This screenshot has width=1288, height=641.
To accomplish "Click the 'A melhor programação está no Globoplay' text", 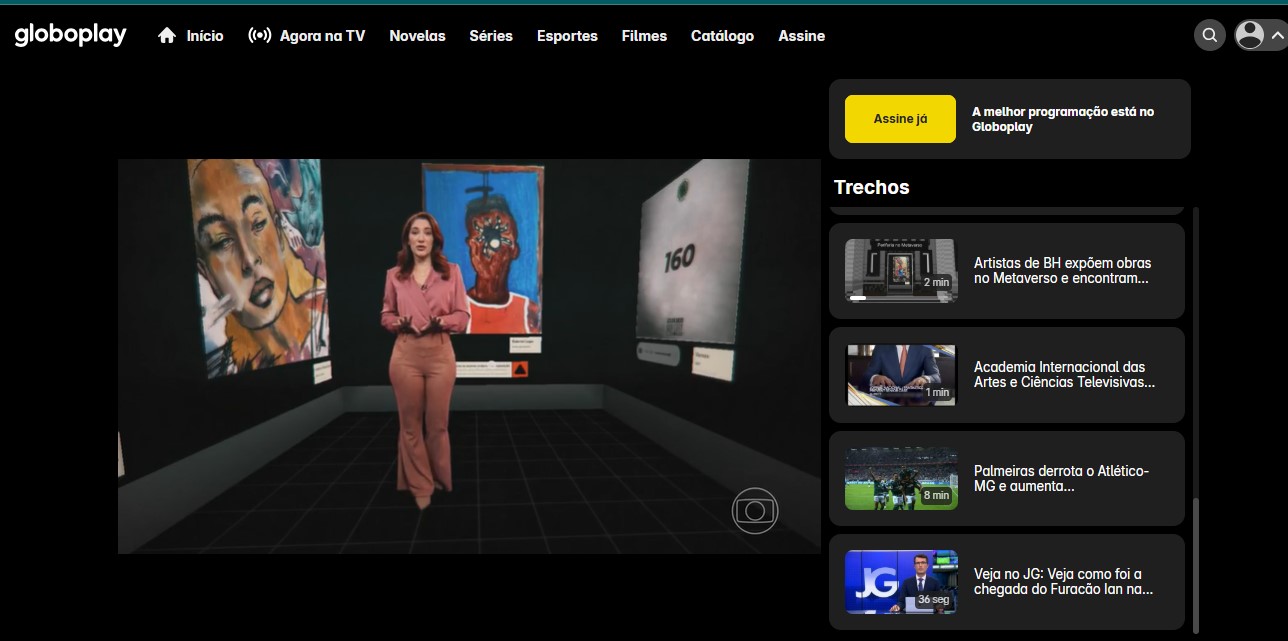I will pos(1063,119).
